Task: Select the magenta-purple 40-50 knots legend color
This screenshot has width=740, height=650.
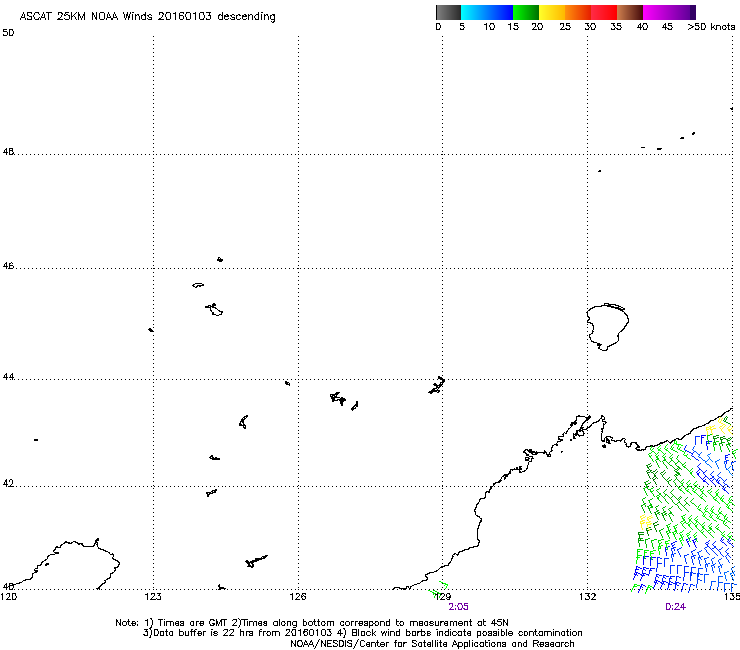Action: point(669,12)
